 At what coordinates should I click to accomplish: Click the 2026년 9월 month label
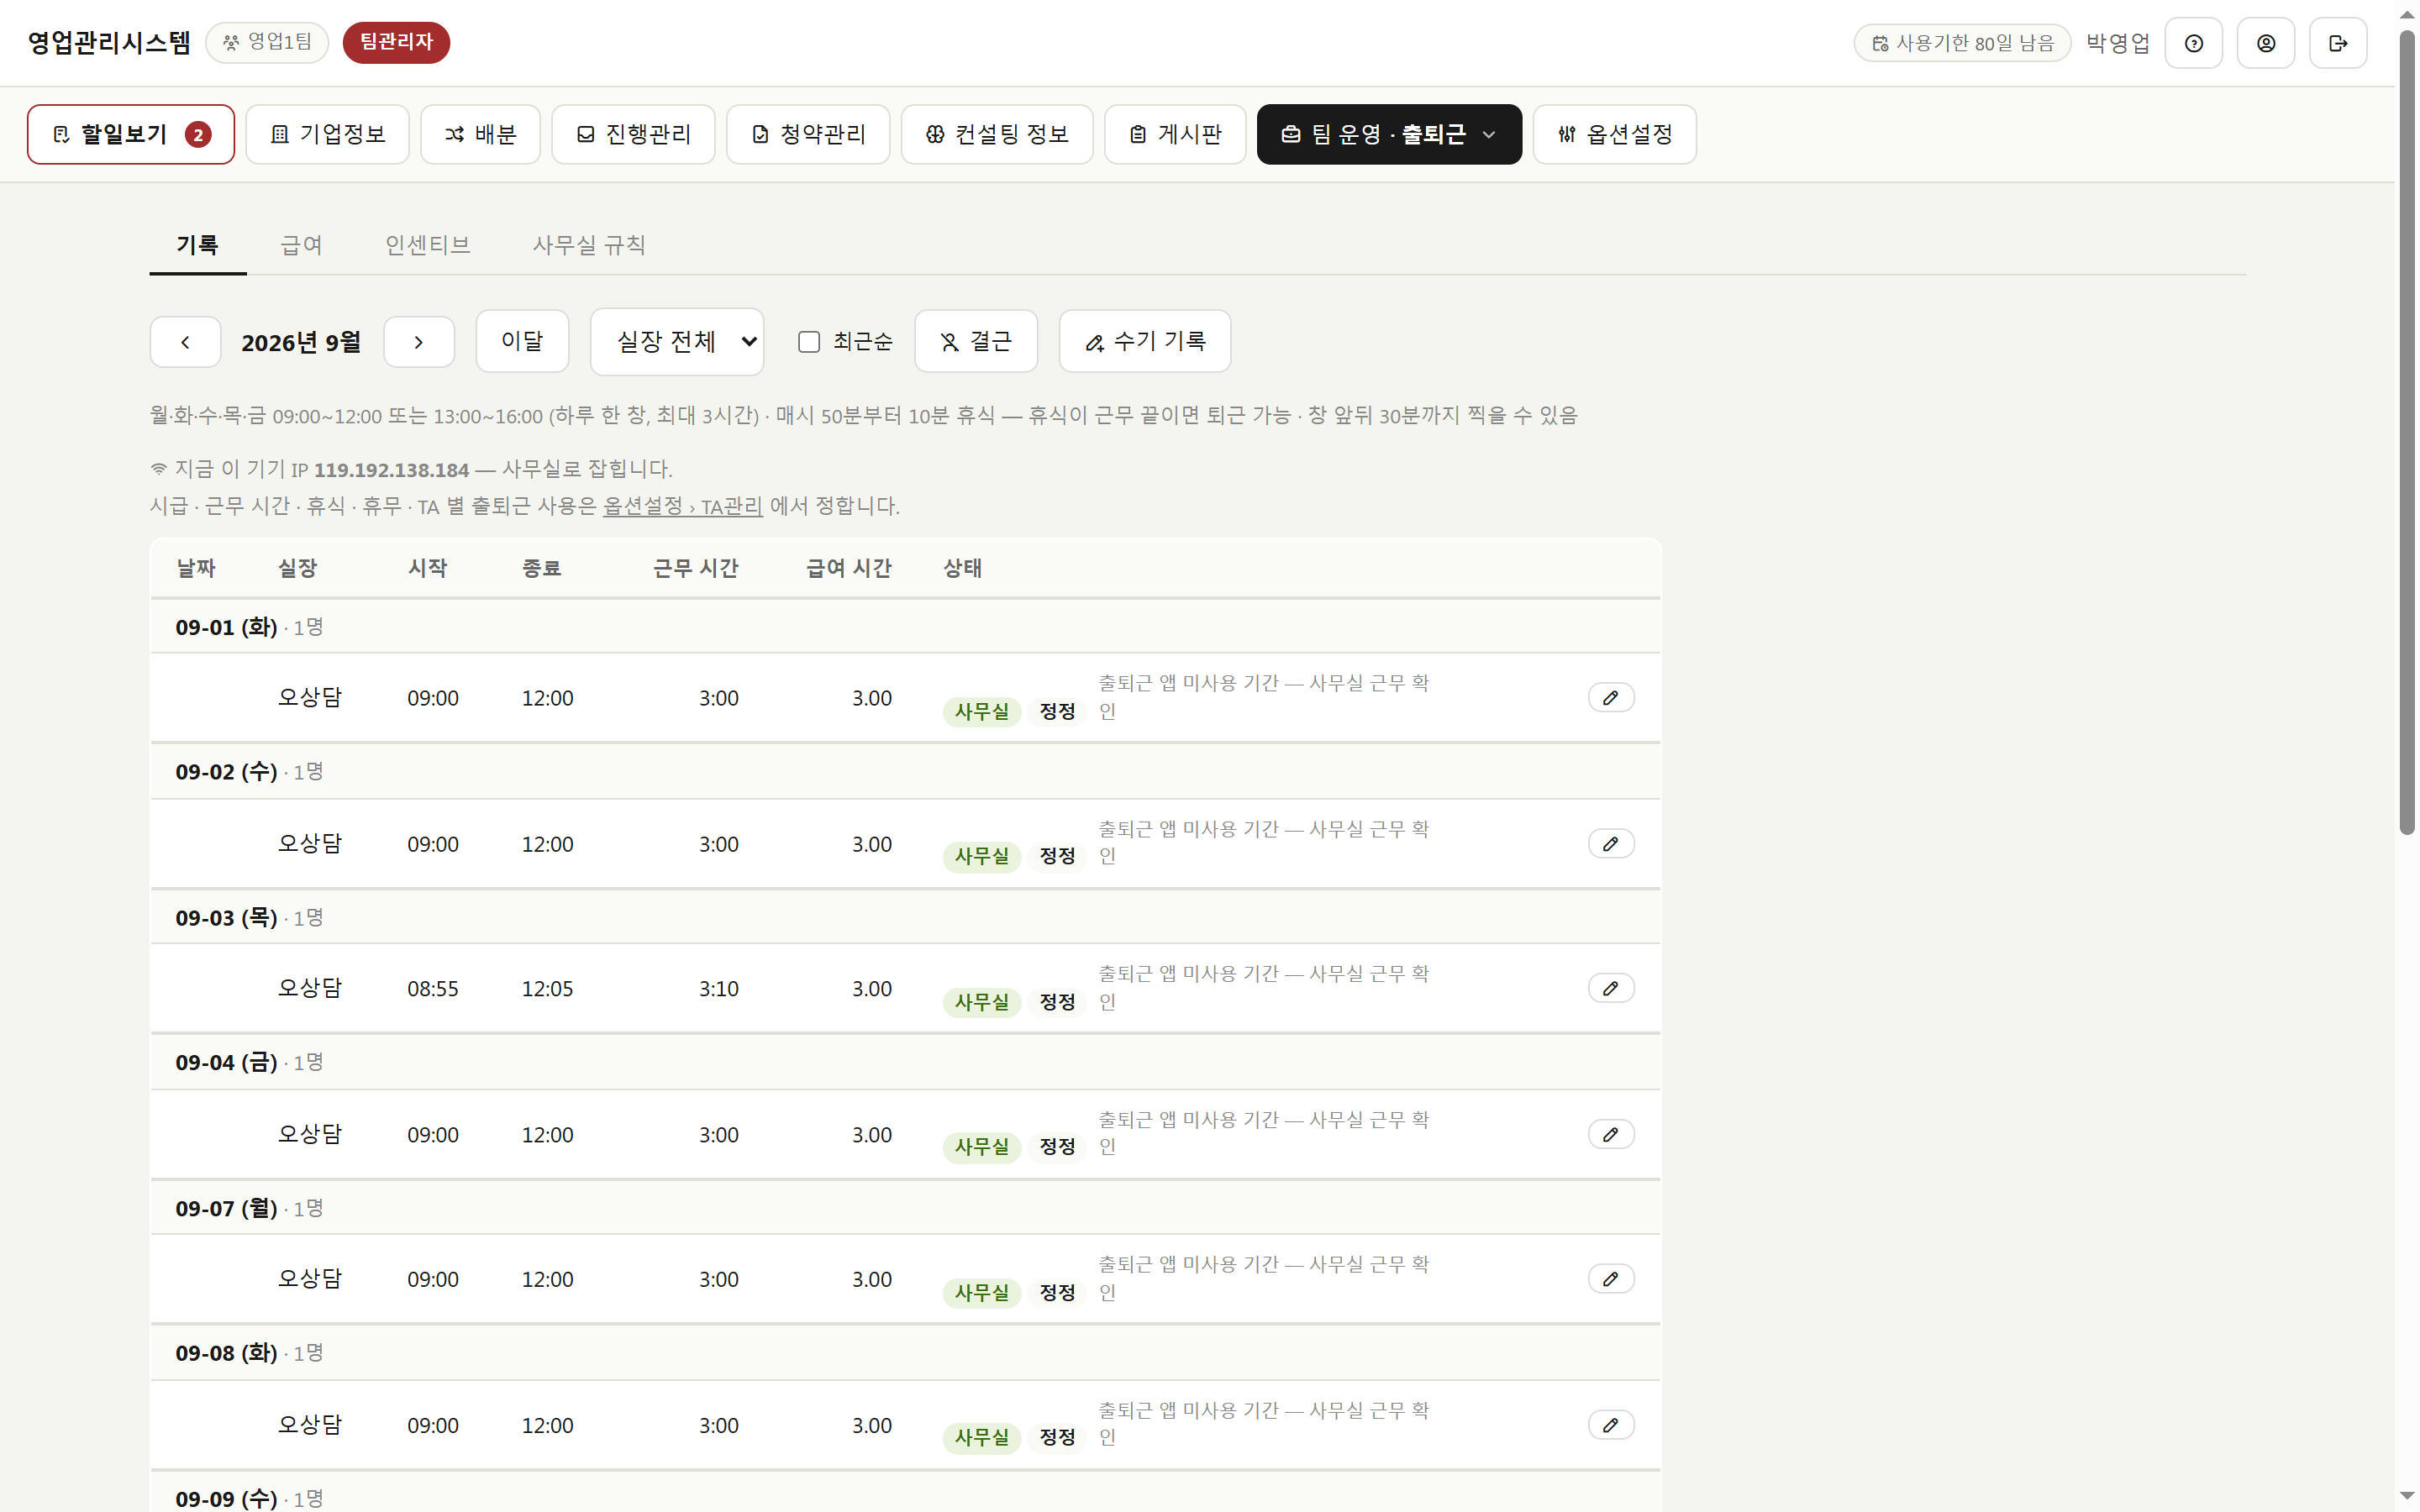301,343
